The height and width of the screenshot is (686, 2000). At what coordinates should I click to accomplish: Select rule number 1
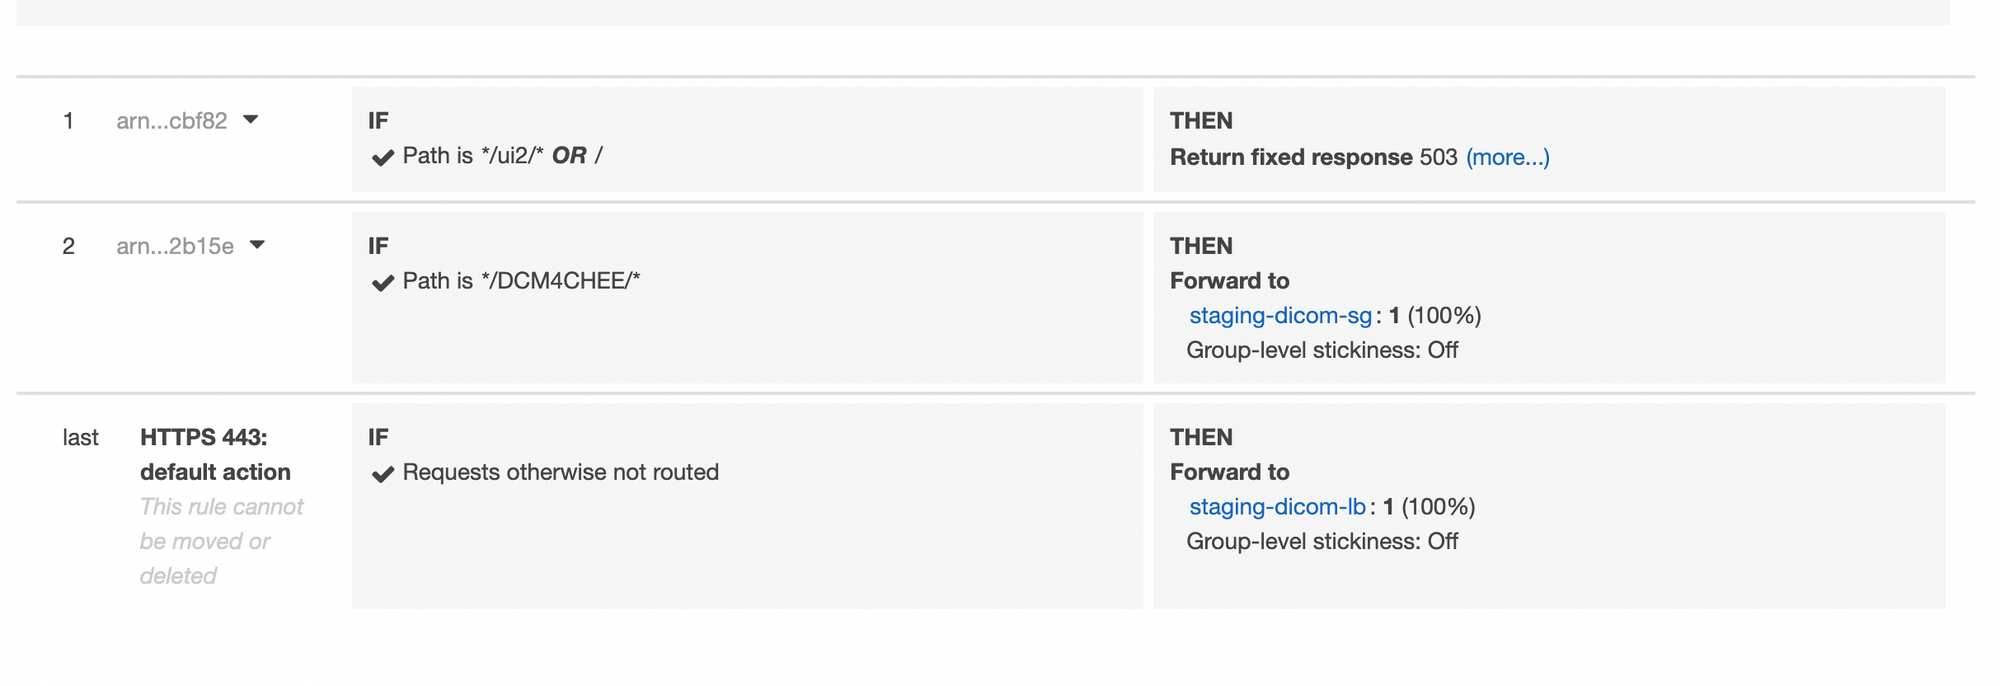point(68,121)
